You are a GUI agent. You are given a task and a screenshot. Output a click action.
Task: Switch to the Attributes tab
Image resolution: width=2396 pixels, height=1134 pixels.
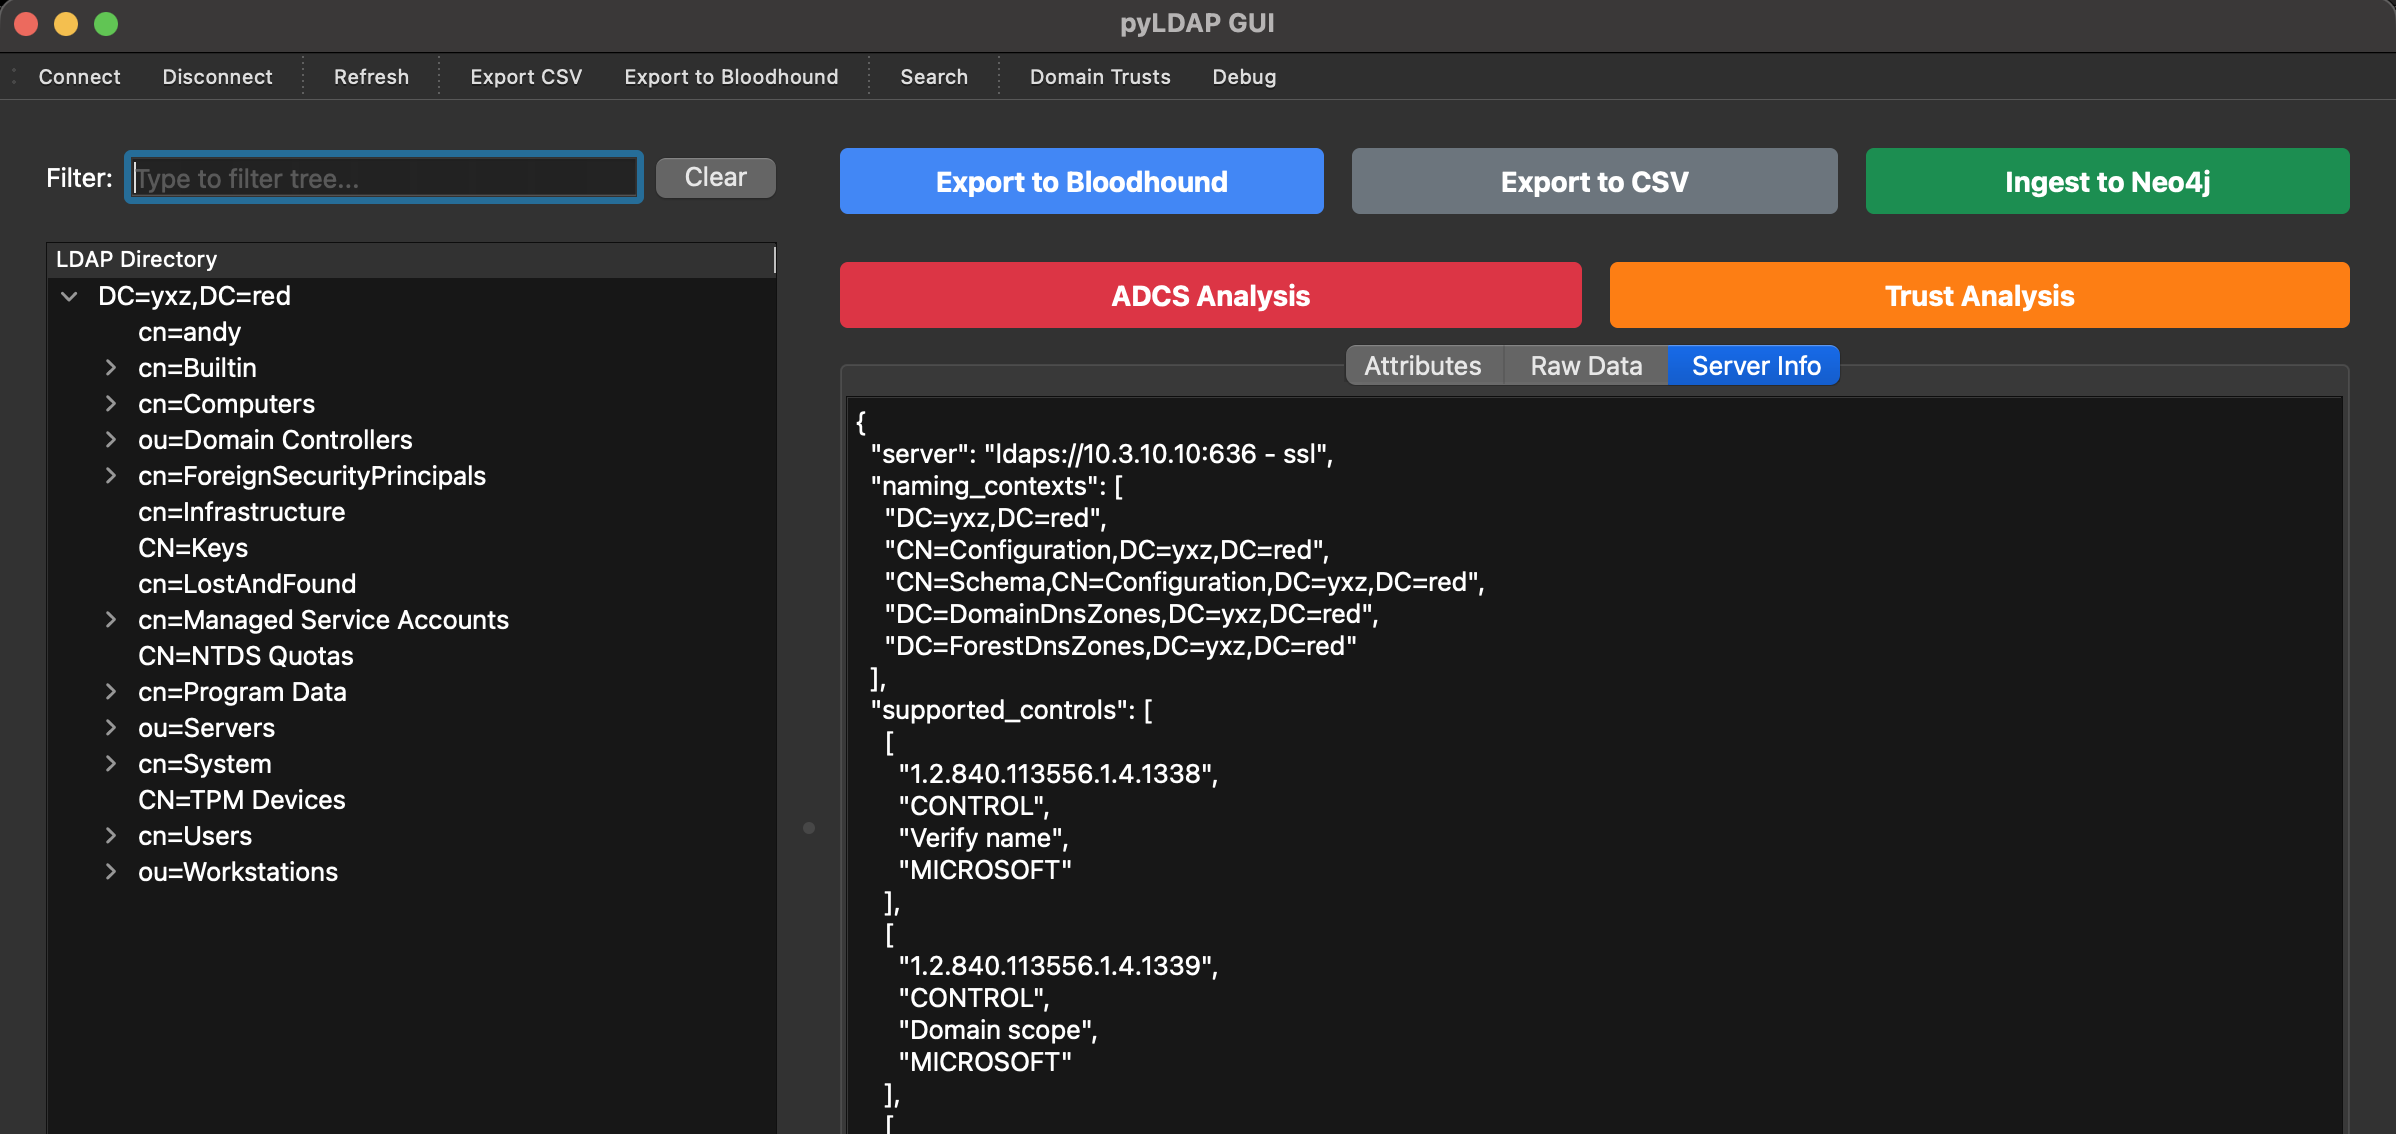(1424, 366)
